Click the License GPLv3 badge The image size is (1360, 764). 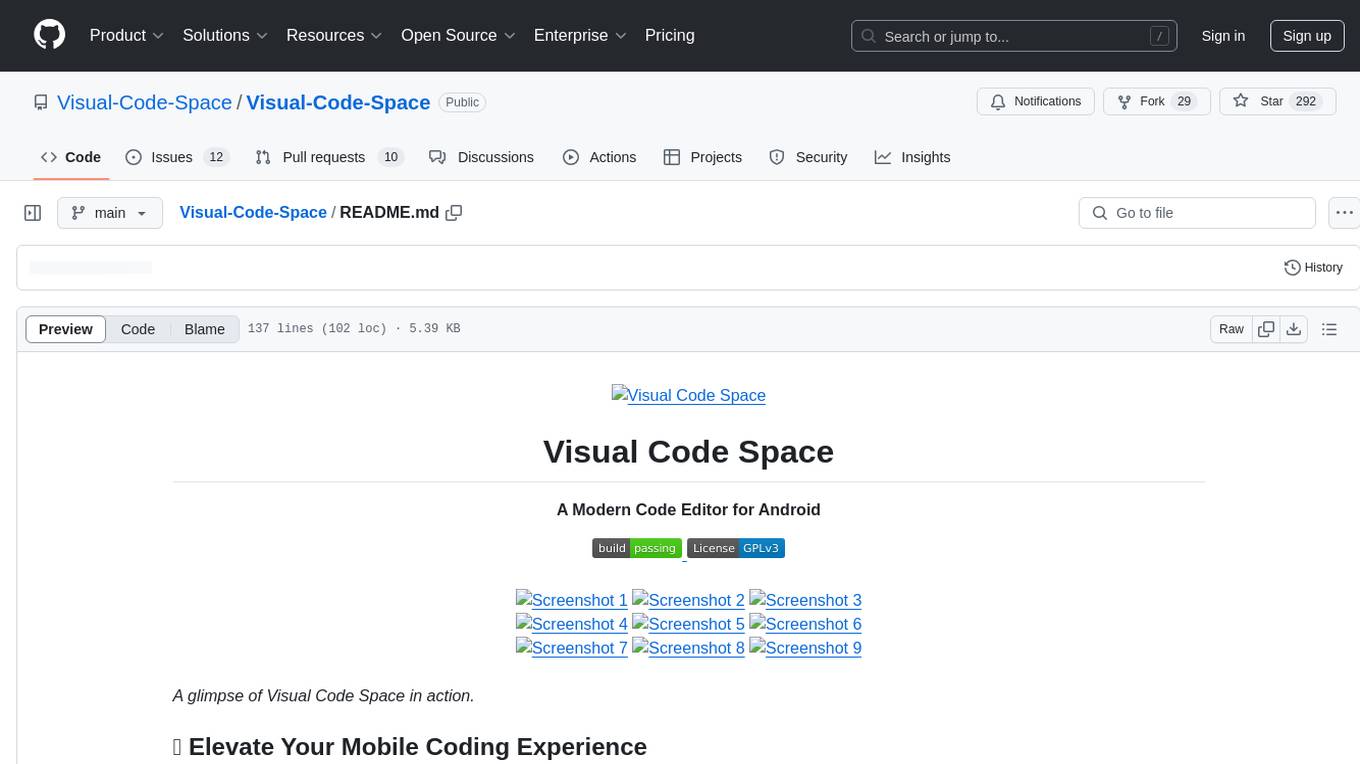tap(736, 548)
